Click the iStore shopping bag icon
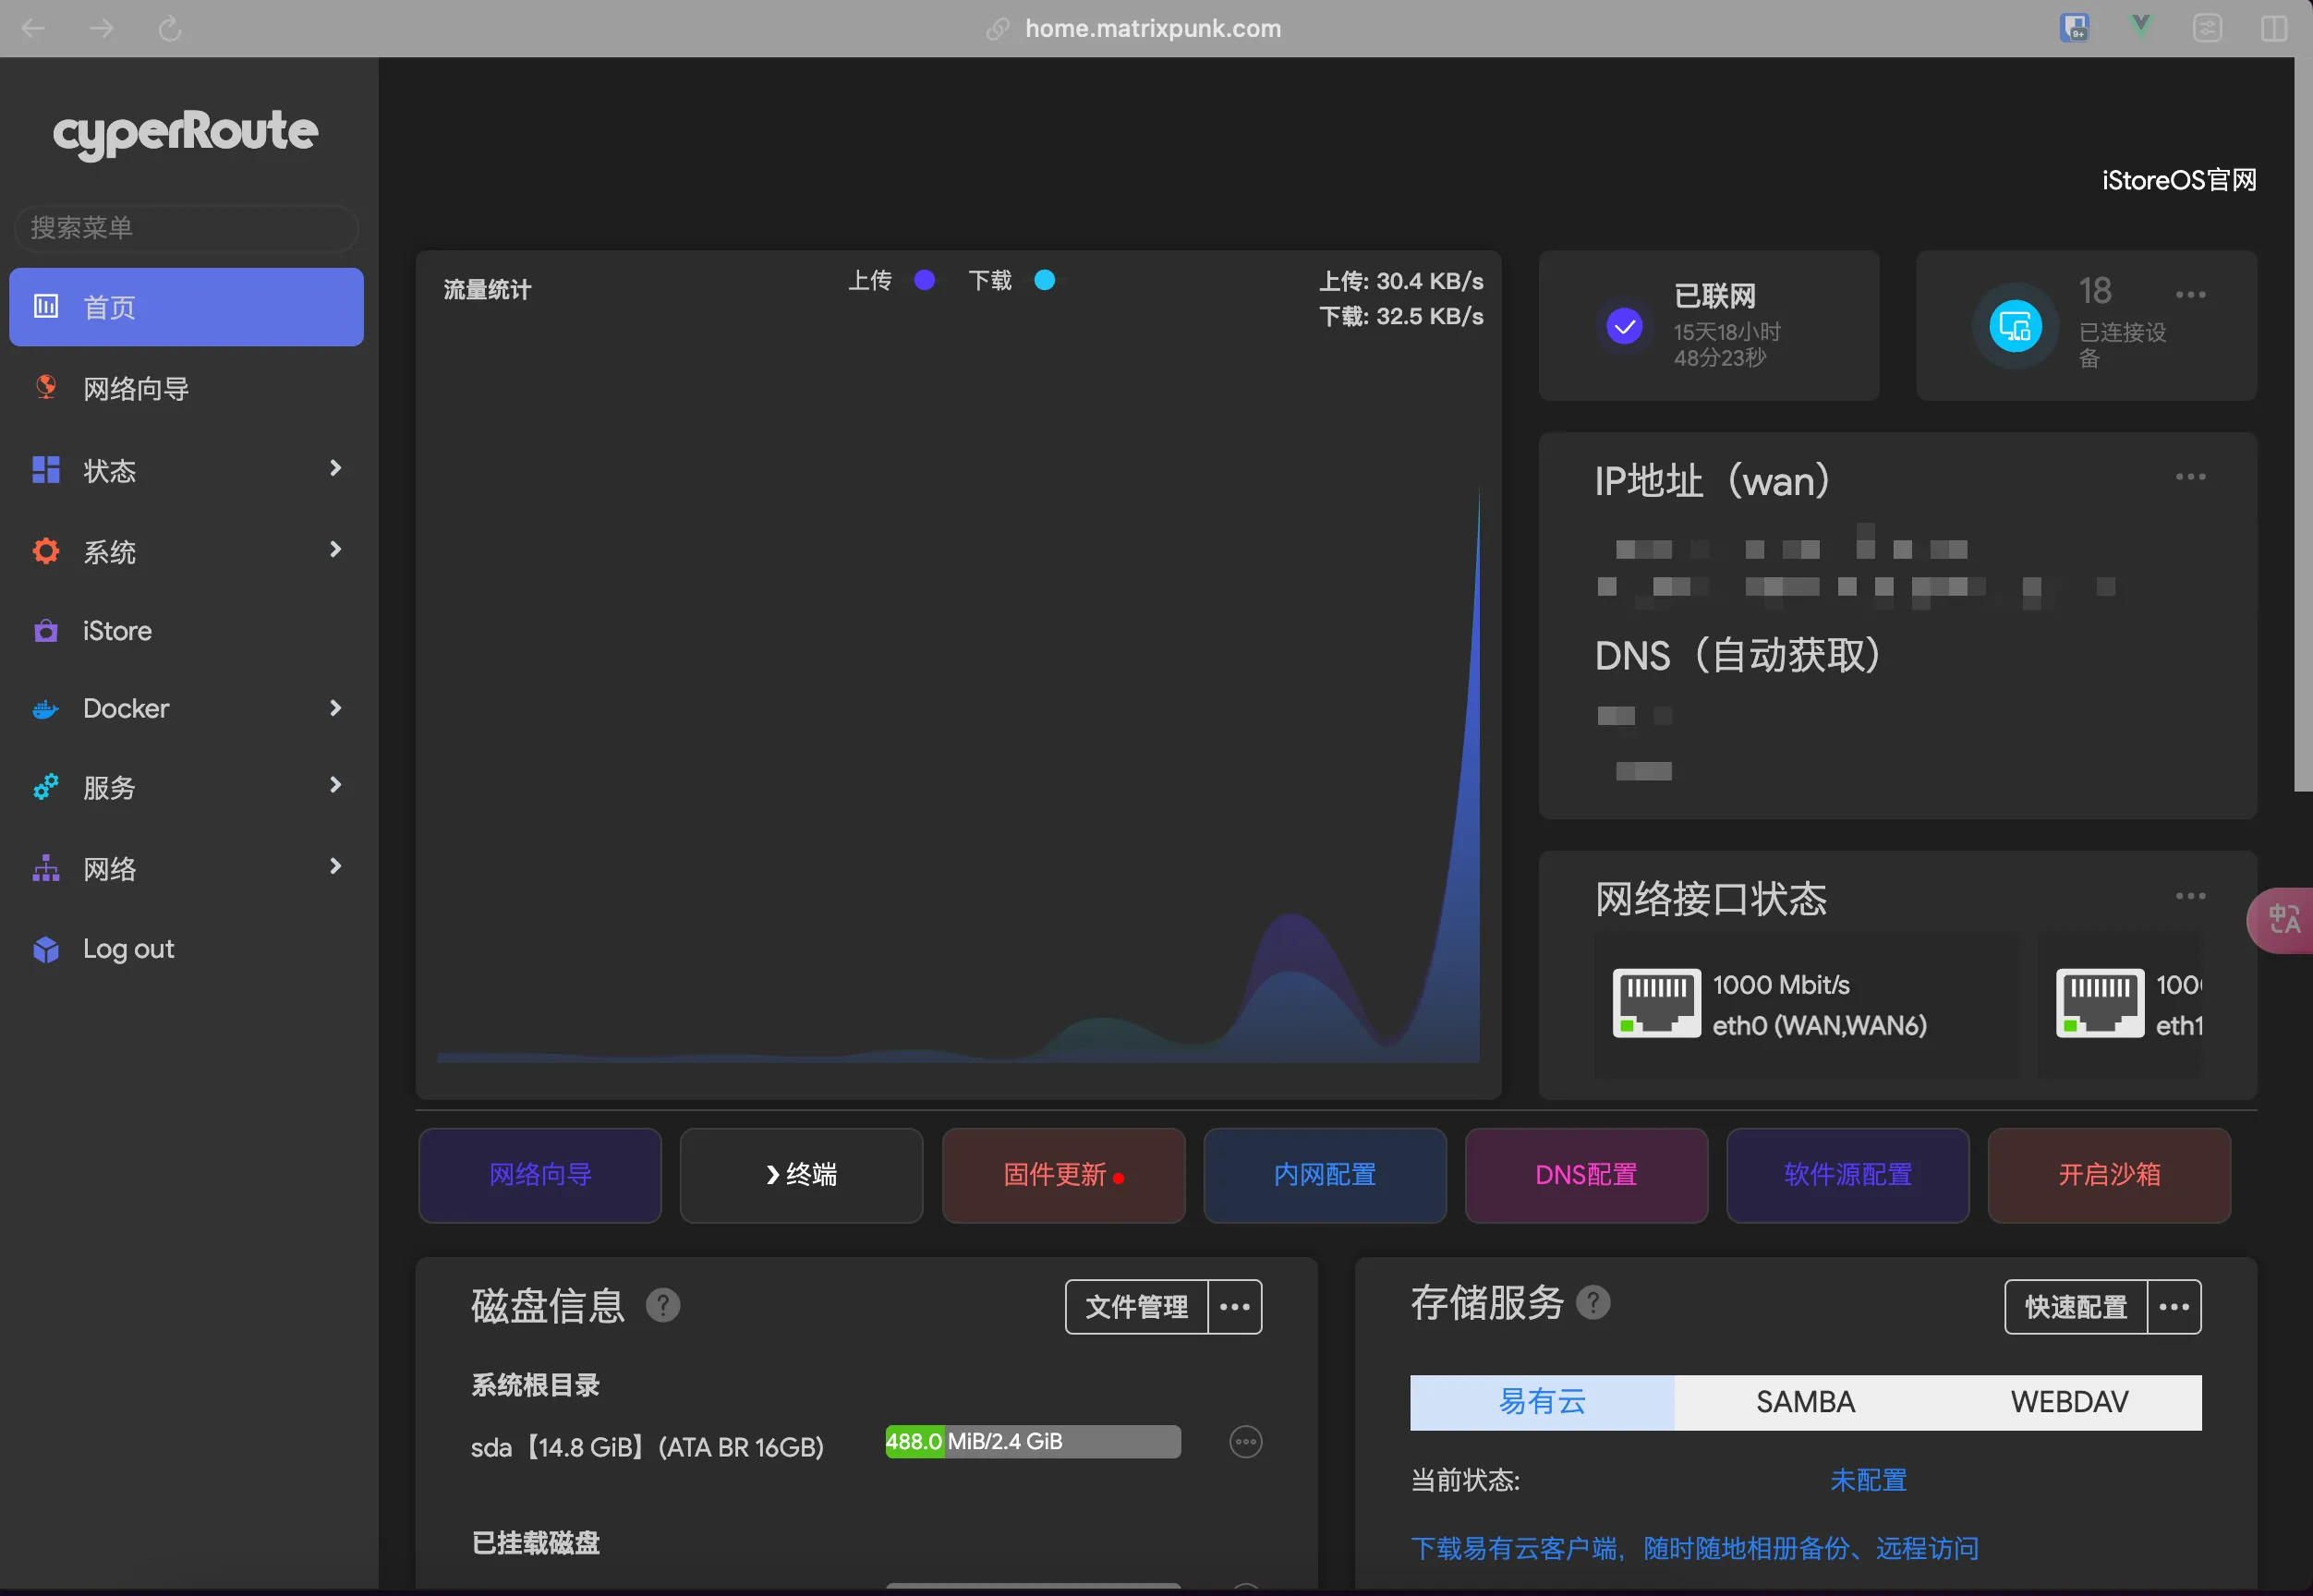 pos(46,631)
